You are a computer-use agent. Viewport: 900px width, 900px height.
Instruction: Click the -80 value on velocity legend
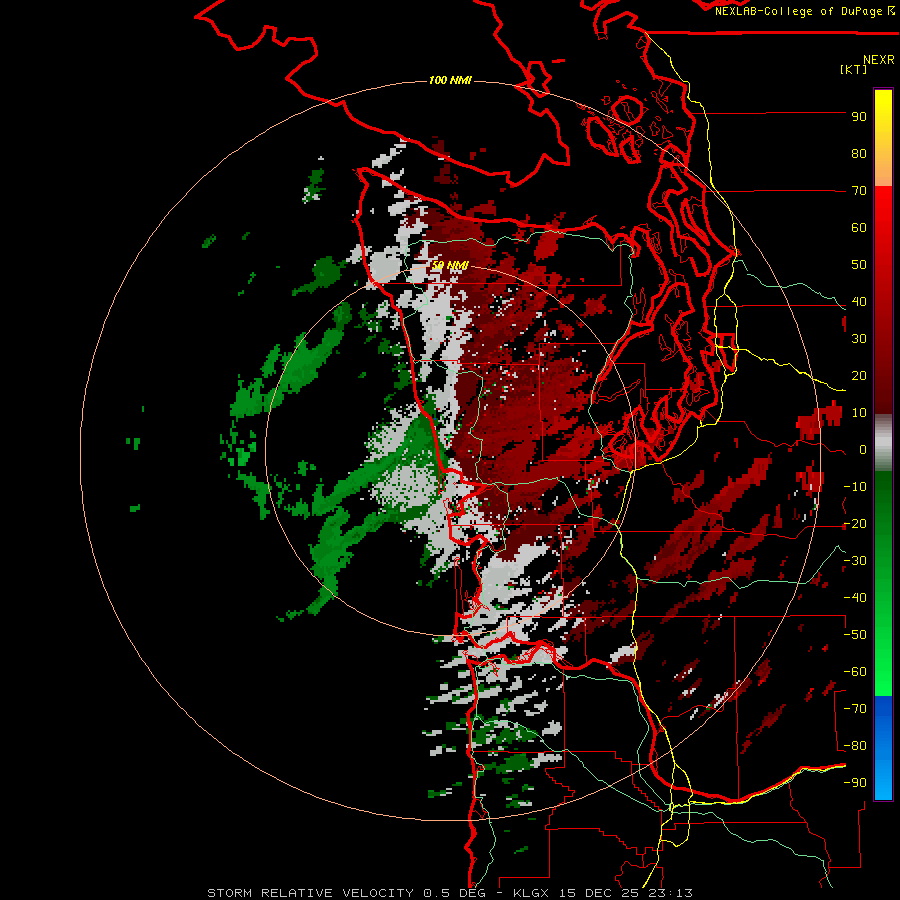pyautogui.click(x=855, y=746)
